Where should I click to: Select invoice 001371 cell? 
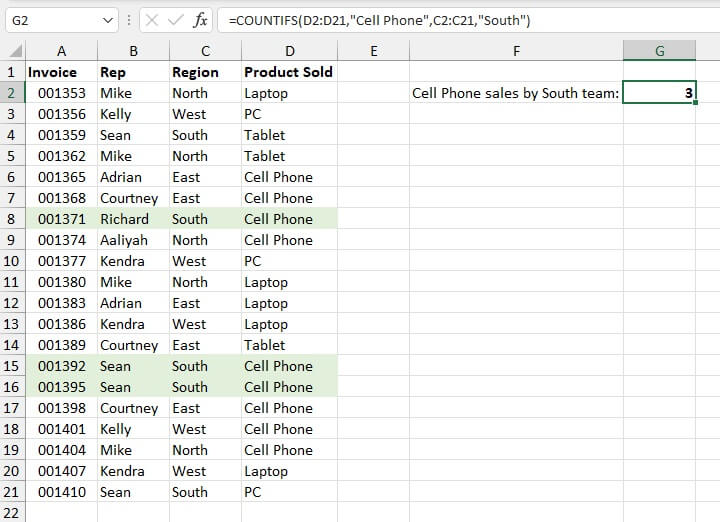coord(61,219)
